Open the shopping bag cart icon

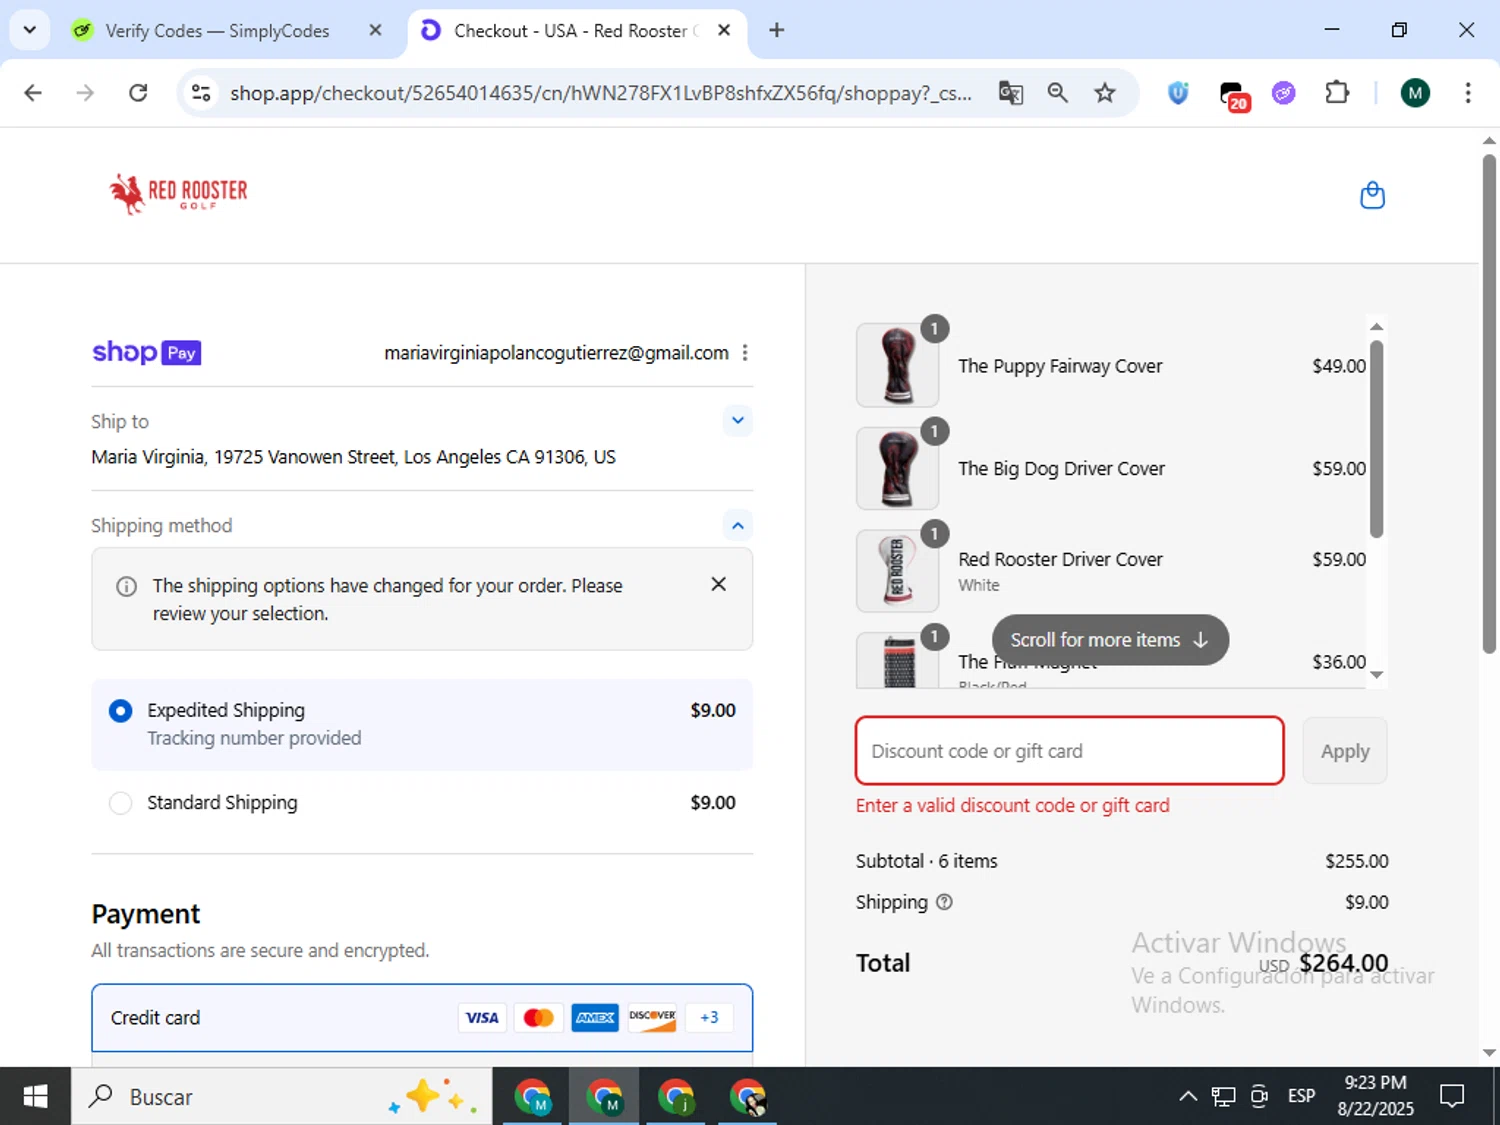coord(1372,195)
